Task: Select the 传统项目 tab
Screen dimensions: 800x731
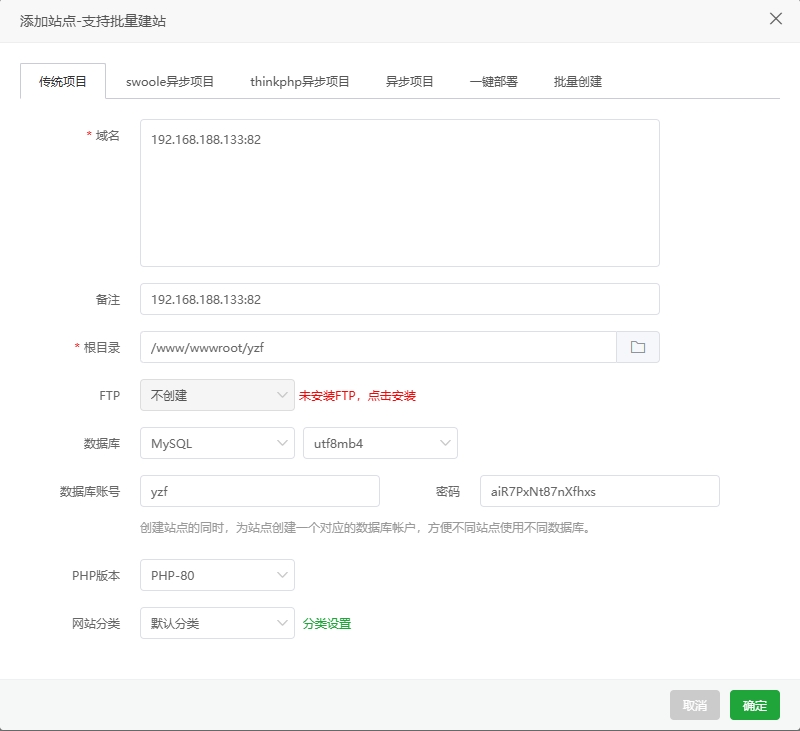Action: (x=63, y=82)
